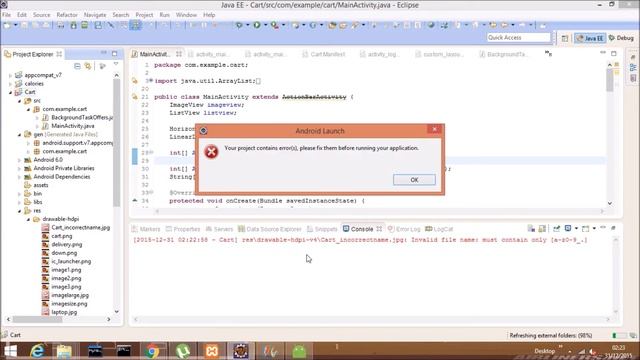Close the Console view tab
Screen dimensions: 640x360
379,229
